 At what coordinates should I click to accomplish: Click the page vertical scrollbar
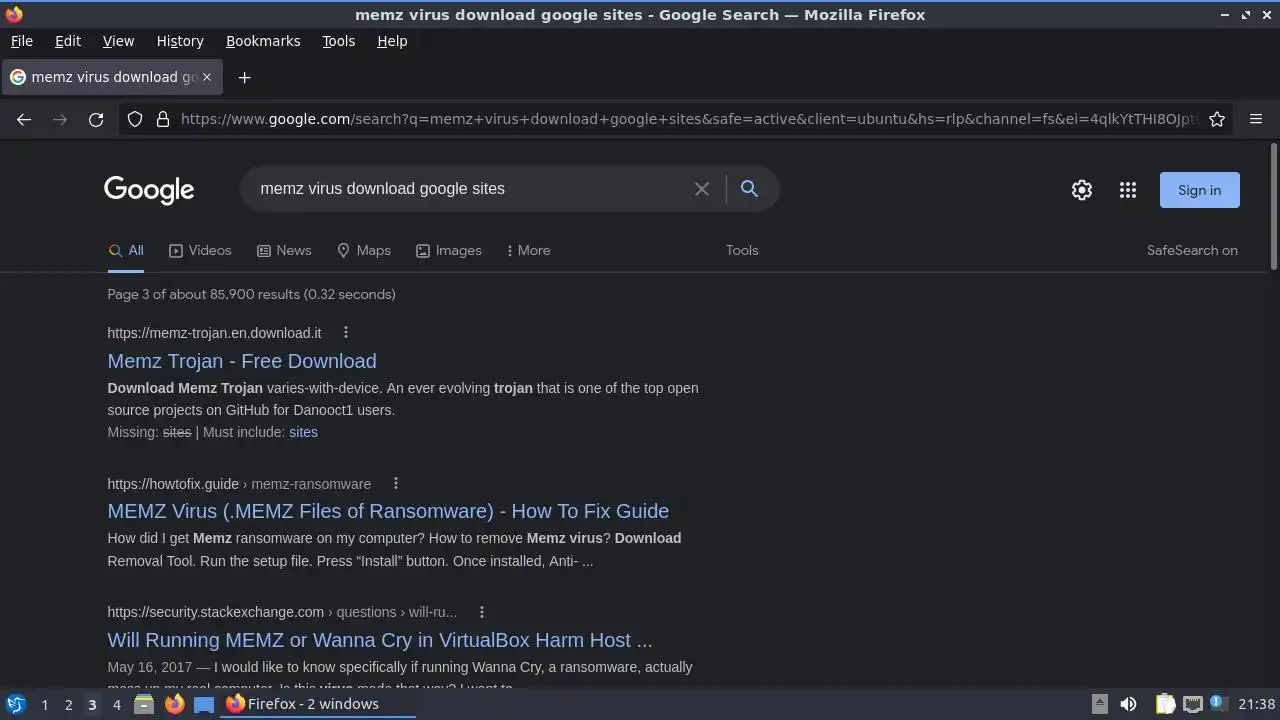[1274, 207]
